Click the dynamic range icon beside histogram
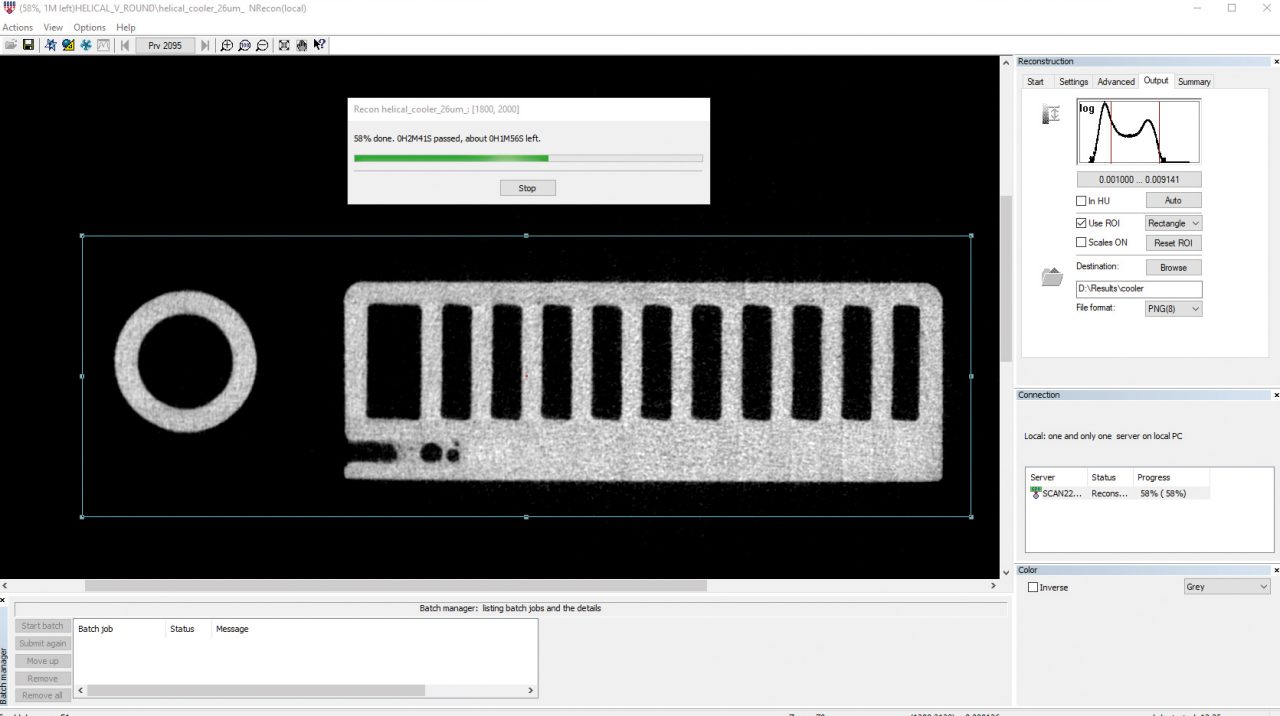Screen dimensions: 1280x716 click(1051, 115)
